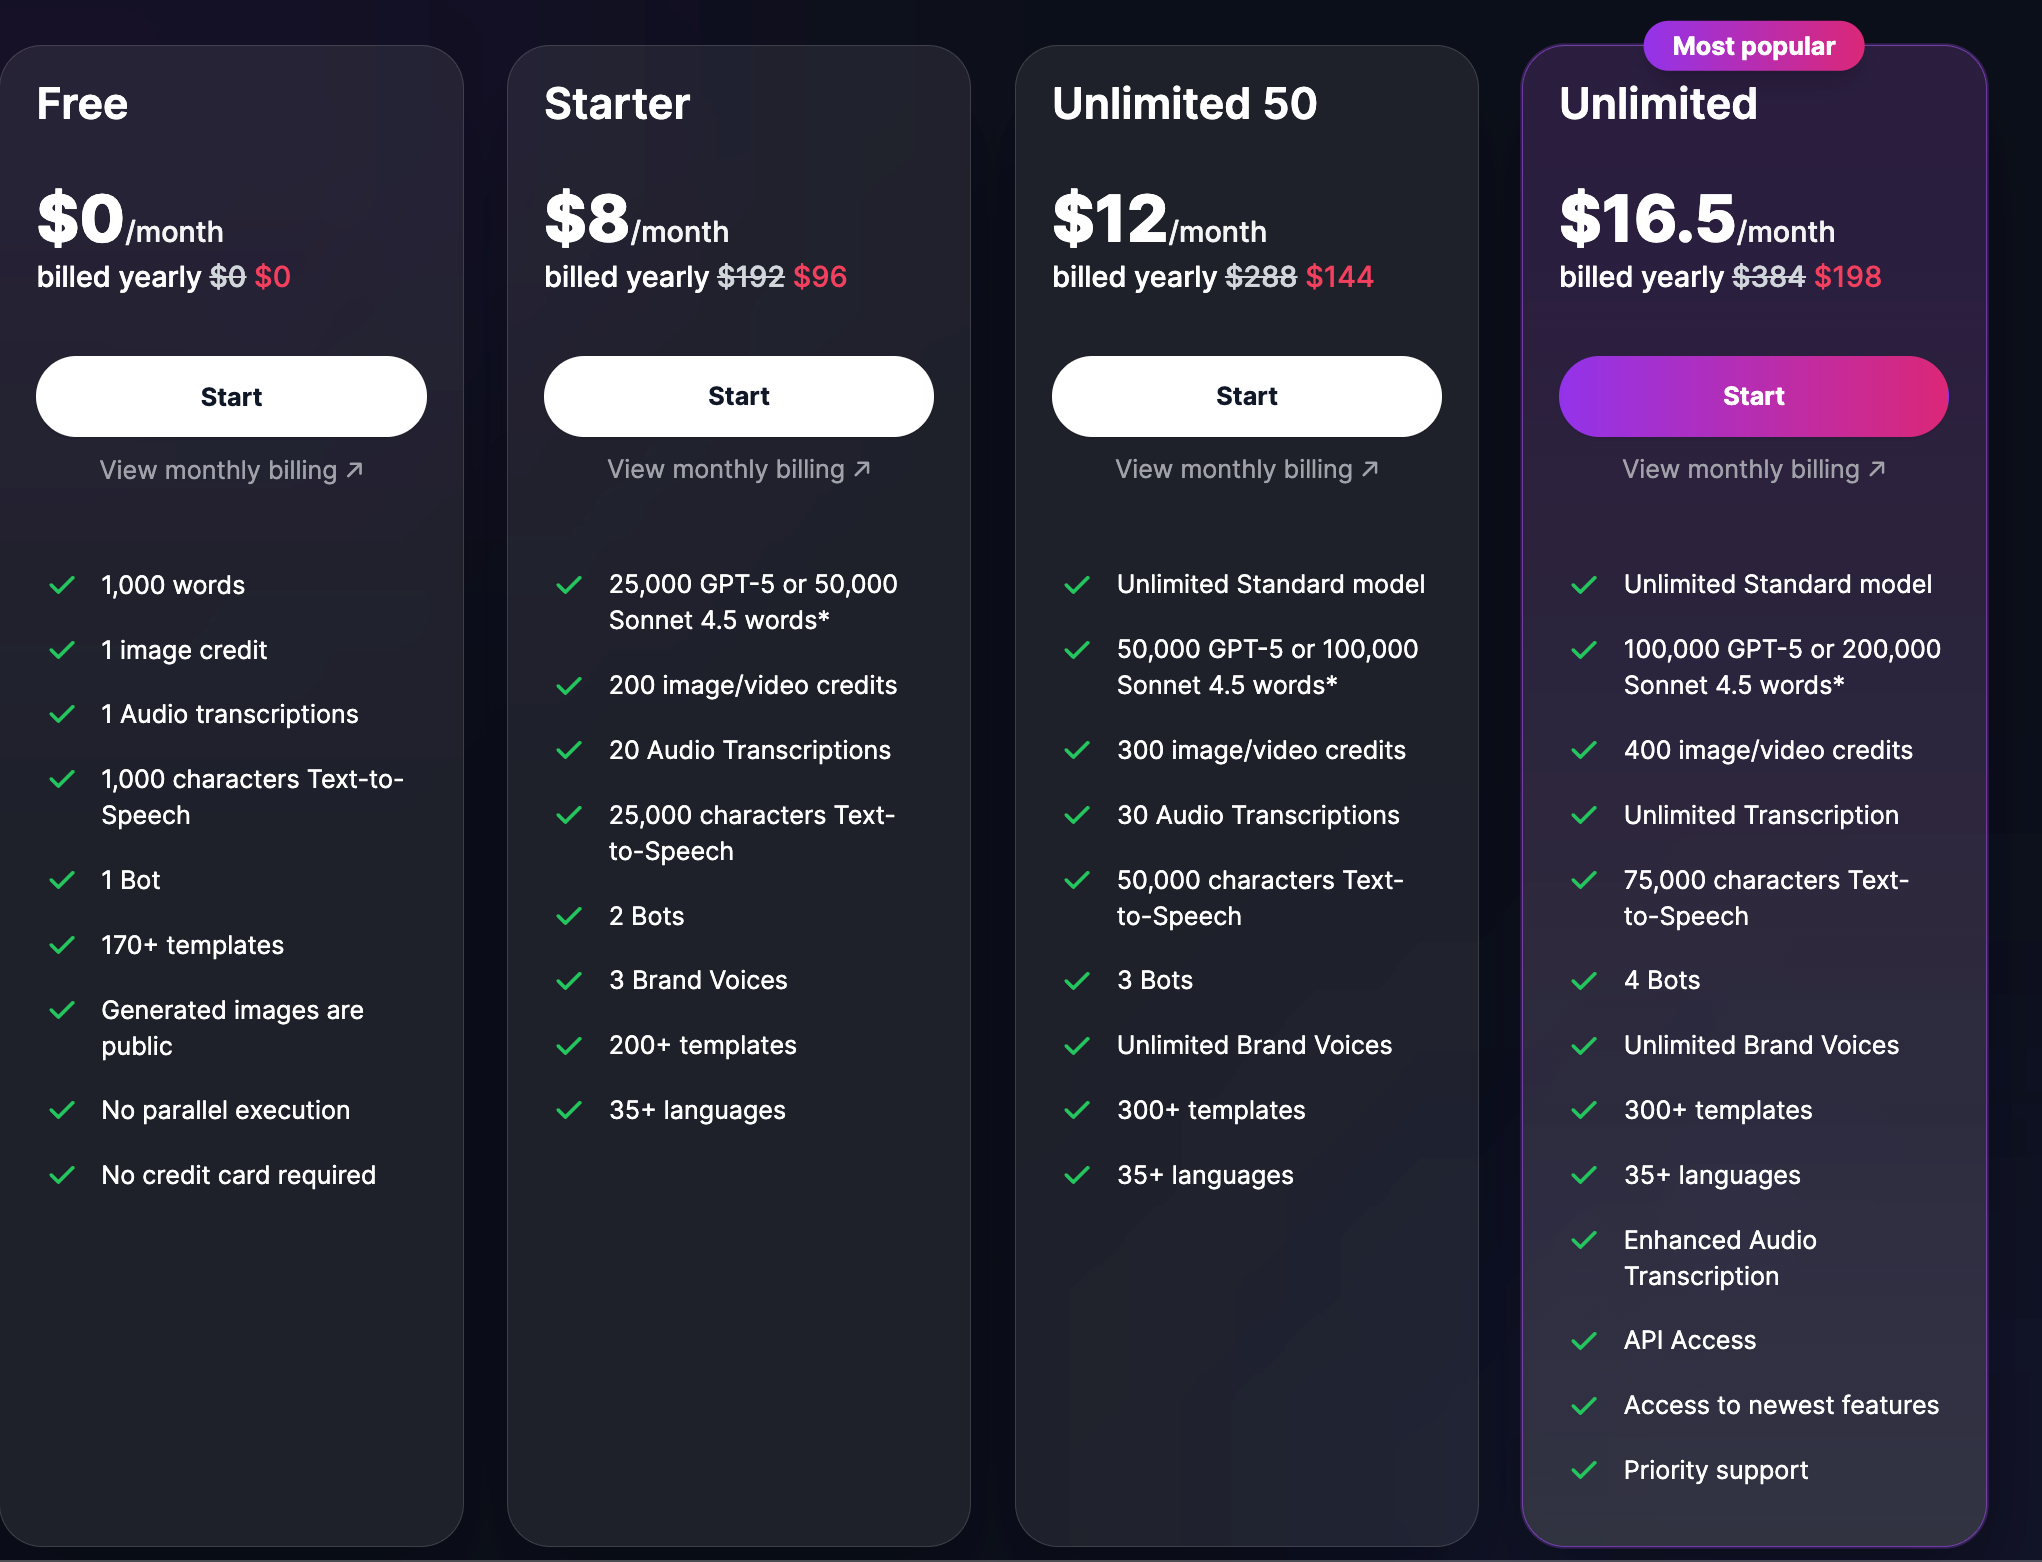This screenshot has height=1562, width=2042.
Task: Click the discounted $96 yearly price
Action: (820, 277)
